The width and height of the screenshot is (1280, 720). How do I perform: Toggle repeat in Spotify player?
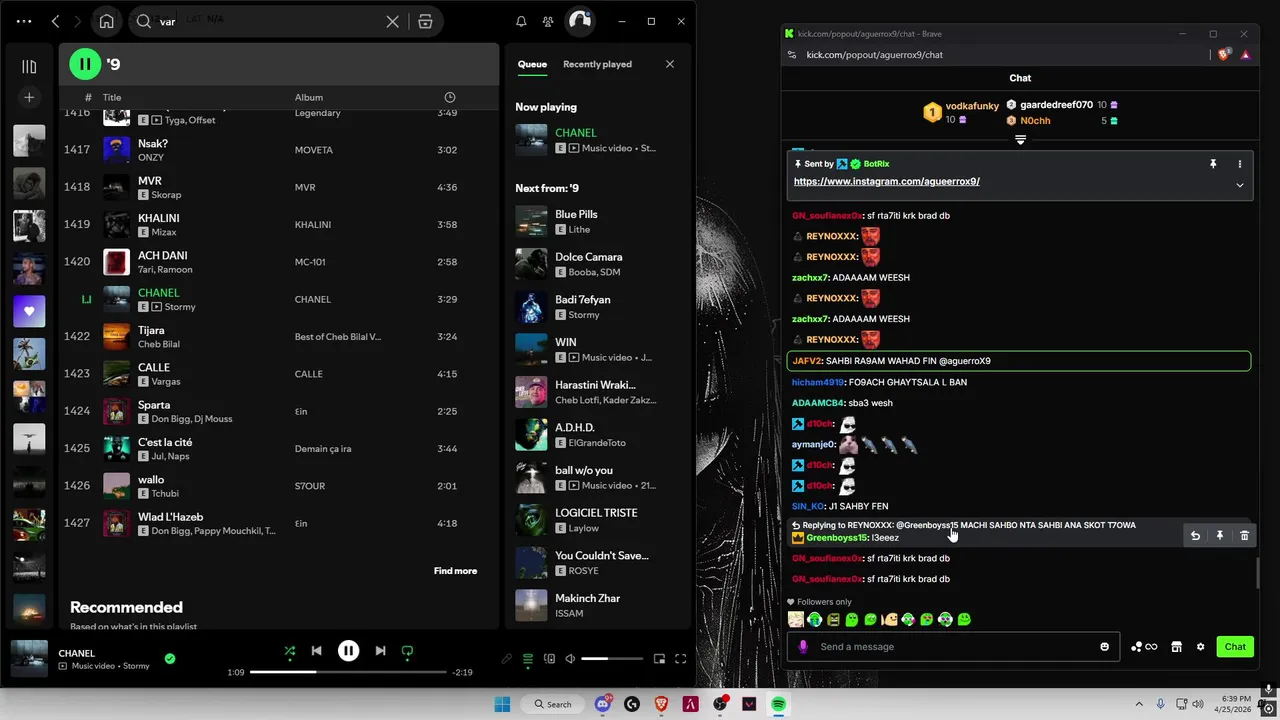coord(407,651)
